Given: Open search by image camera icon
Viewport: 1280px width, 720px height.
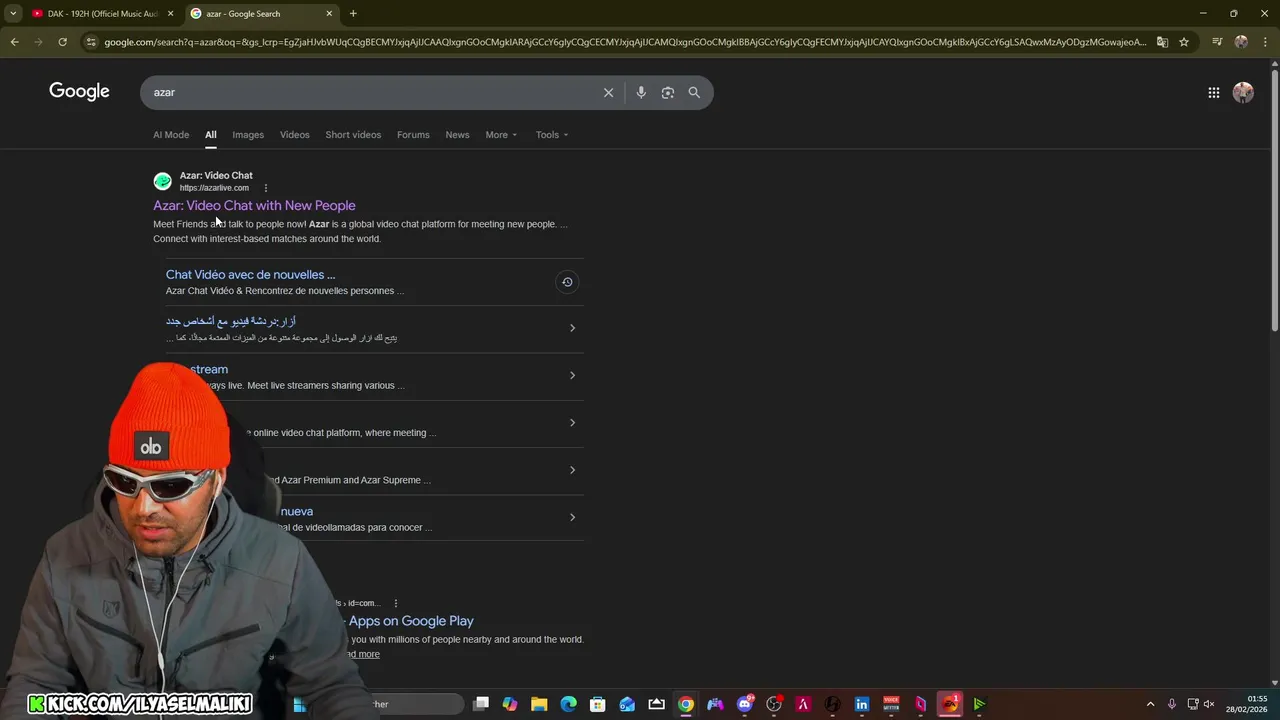Looking at the screenshot, I should (x=667, y=92).
